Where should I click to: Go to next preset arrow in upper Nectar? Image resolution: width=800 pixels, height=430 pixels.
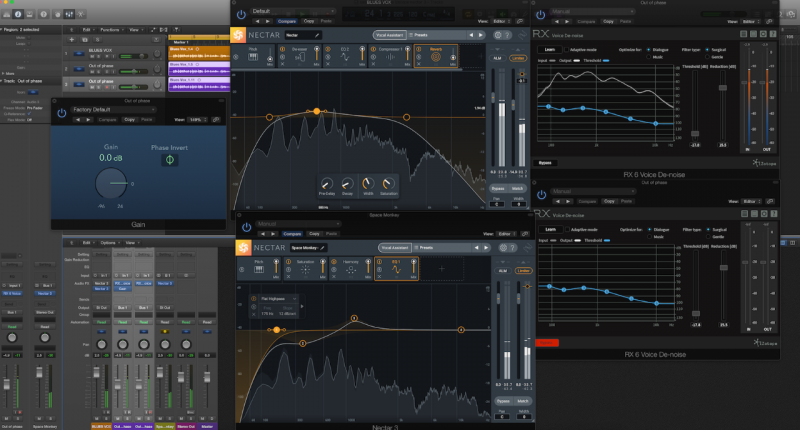pos(481,35)
